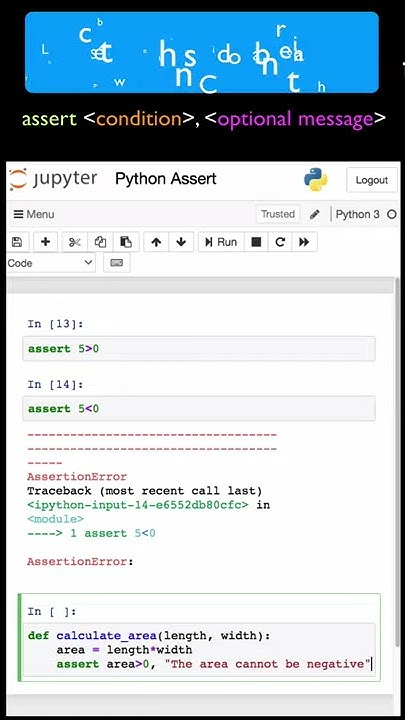Copy selected cell icon
The width and height of the screenshot is (405, 720).
[100, 242]
